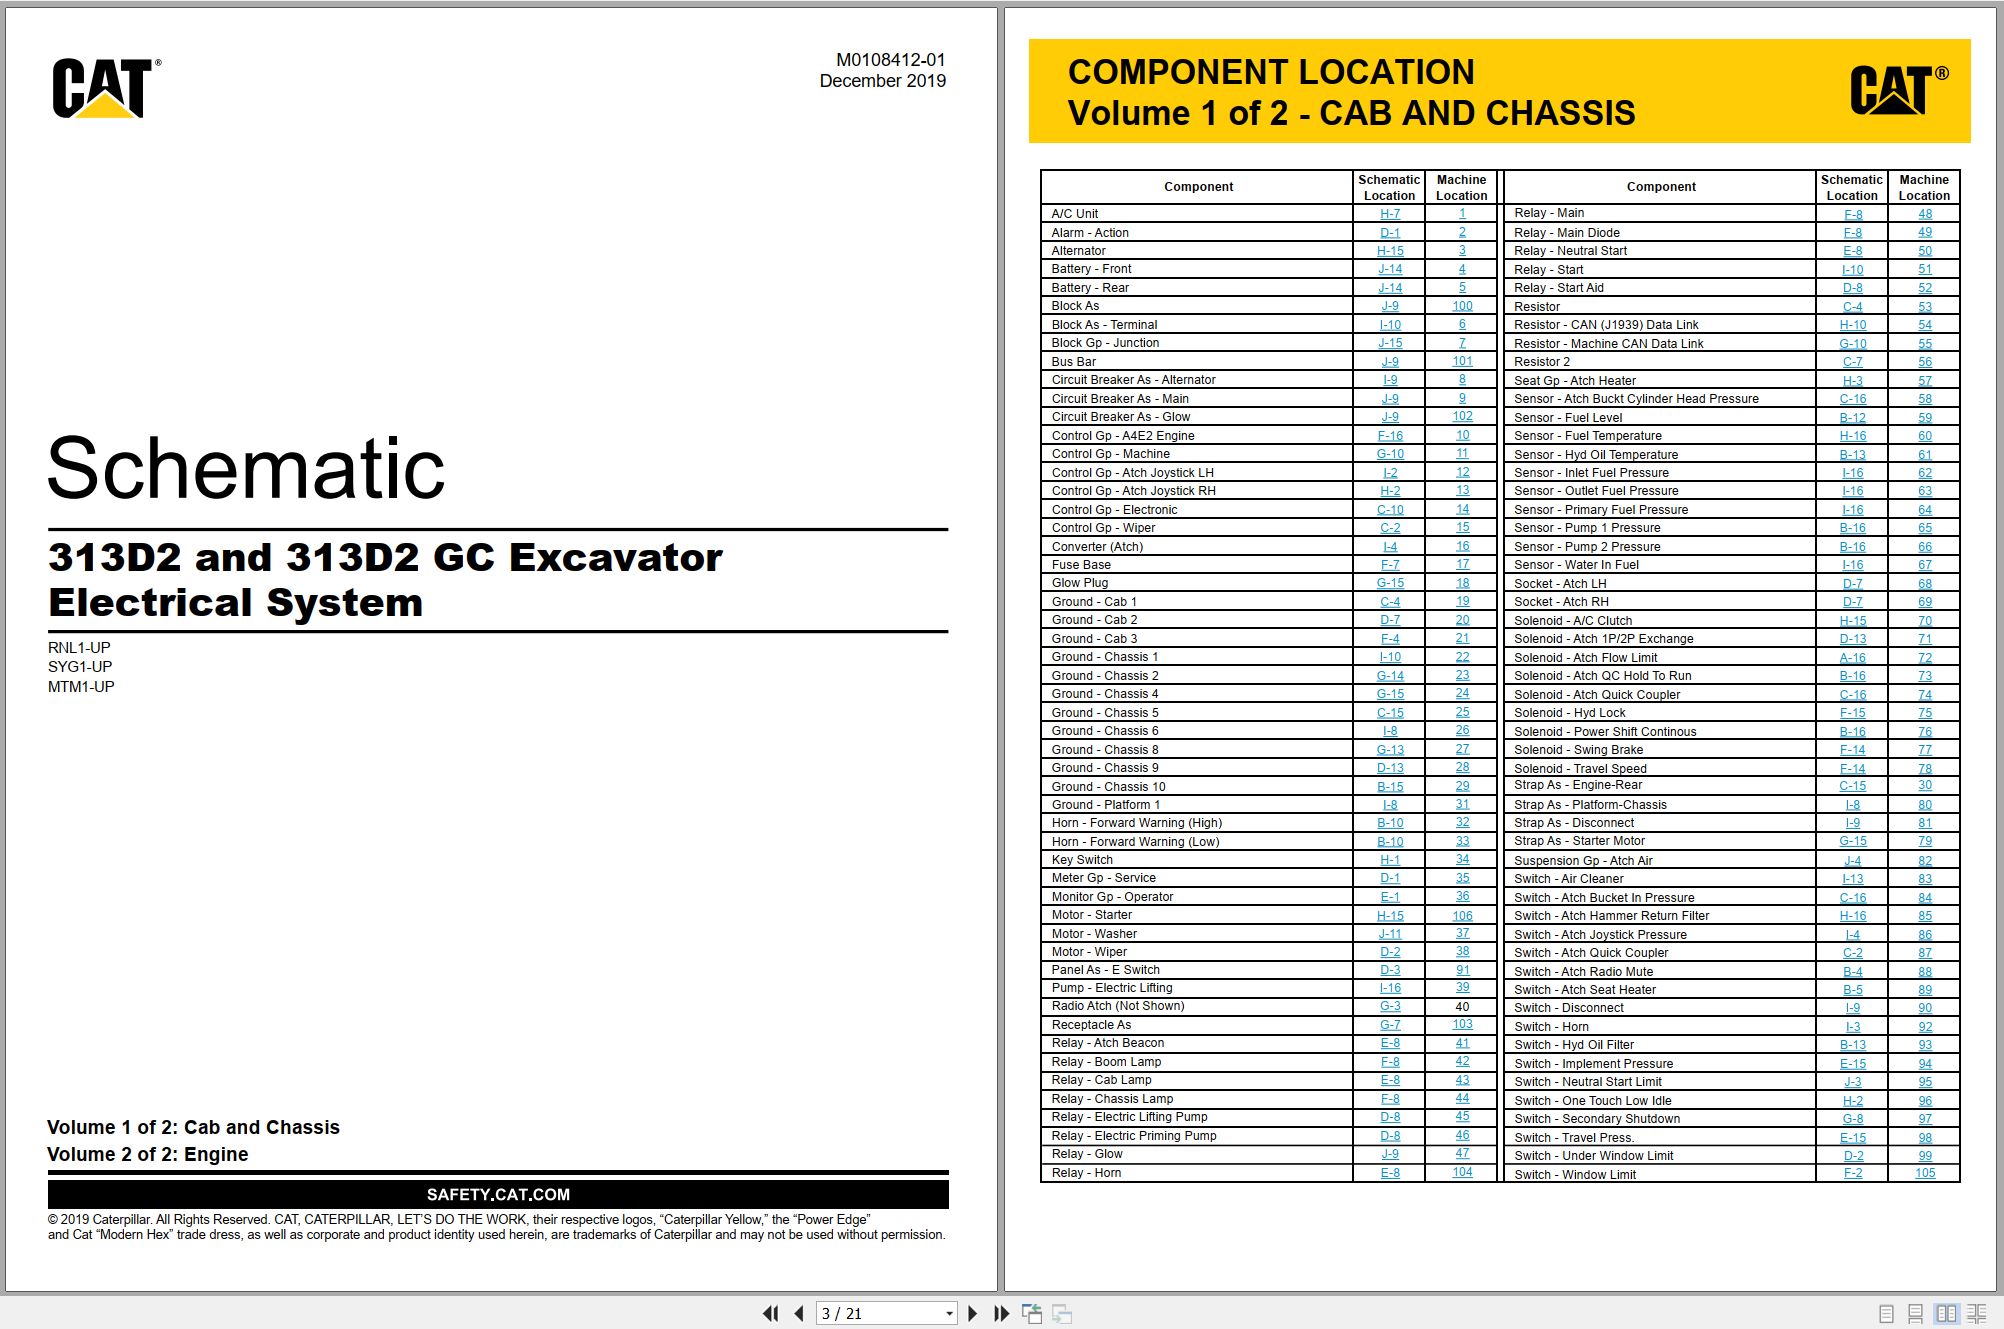Click machine location 14 for Control Gp - Electronic
This screenshot has width=2004, height=1329.
(x=1462, y=510)
